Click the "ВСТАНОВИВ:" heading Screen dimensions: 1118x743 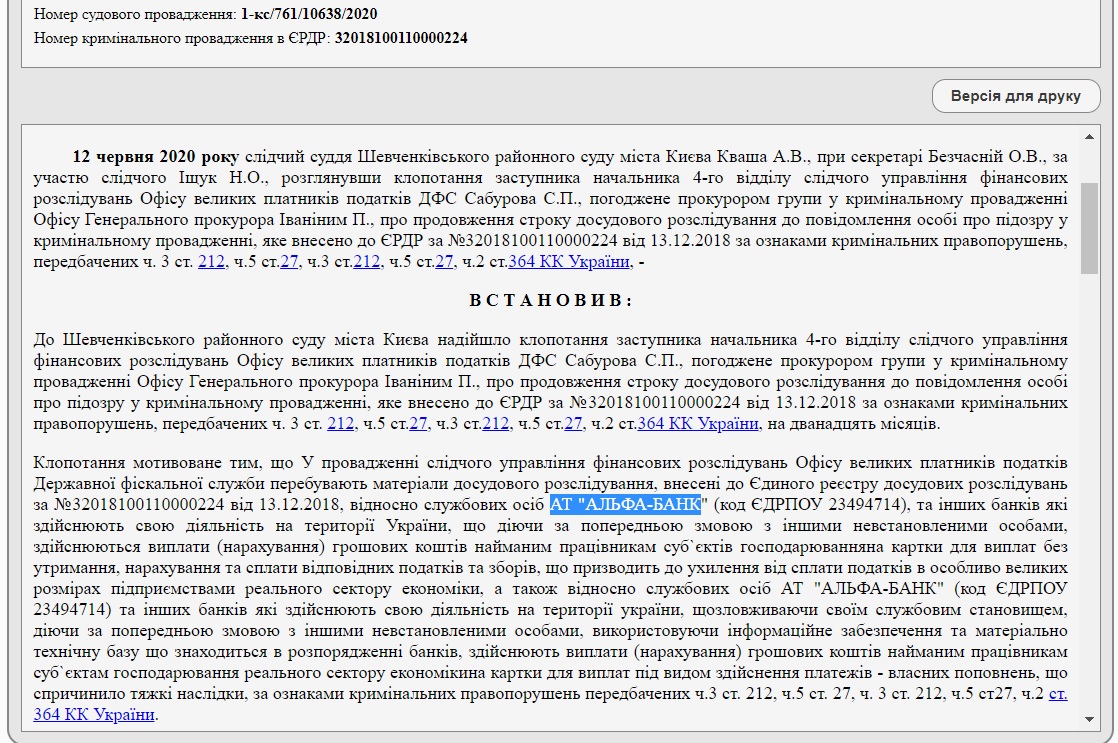[550, 301]
